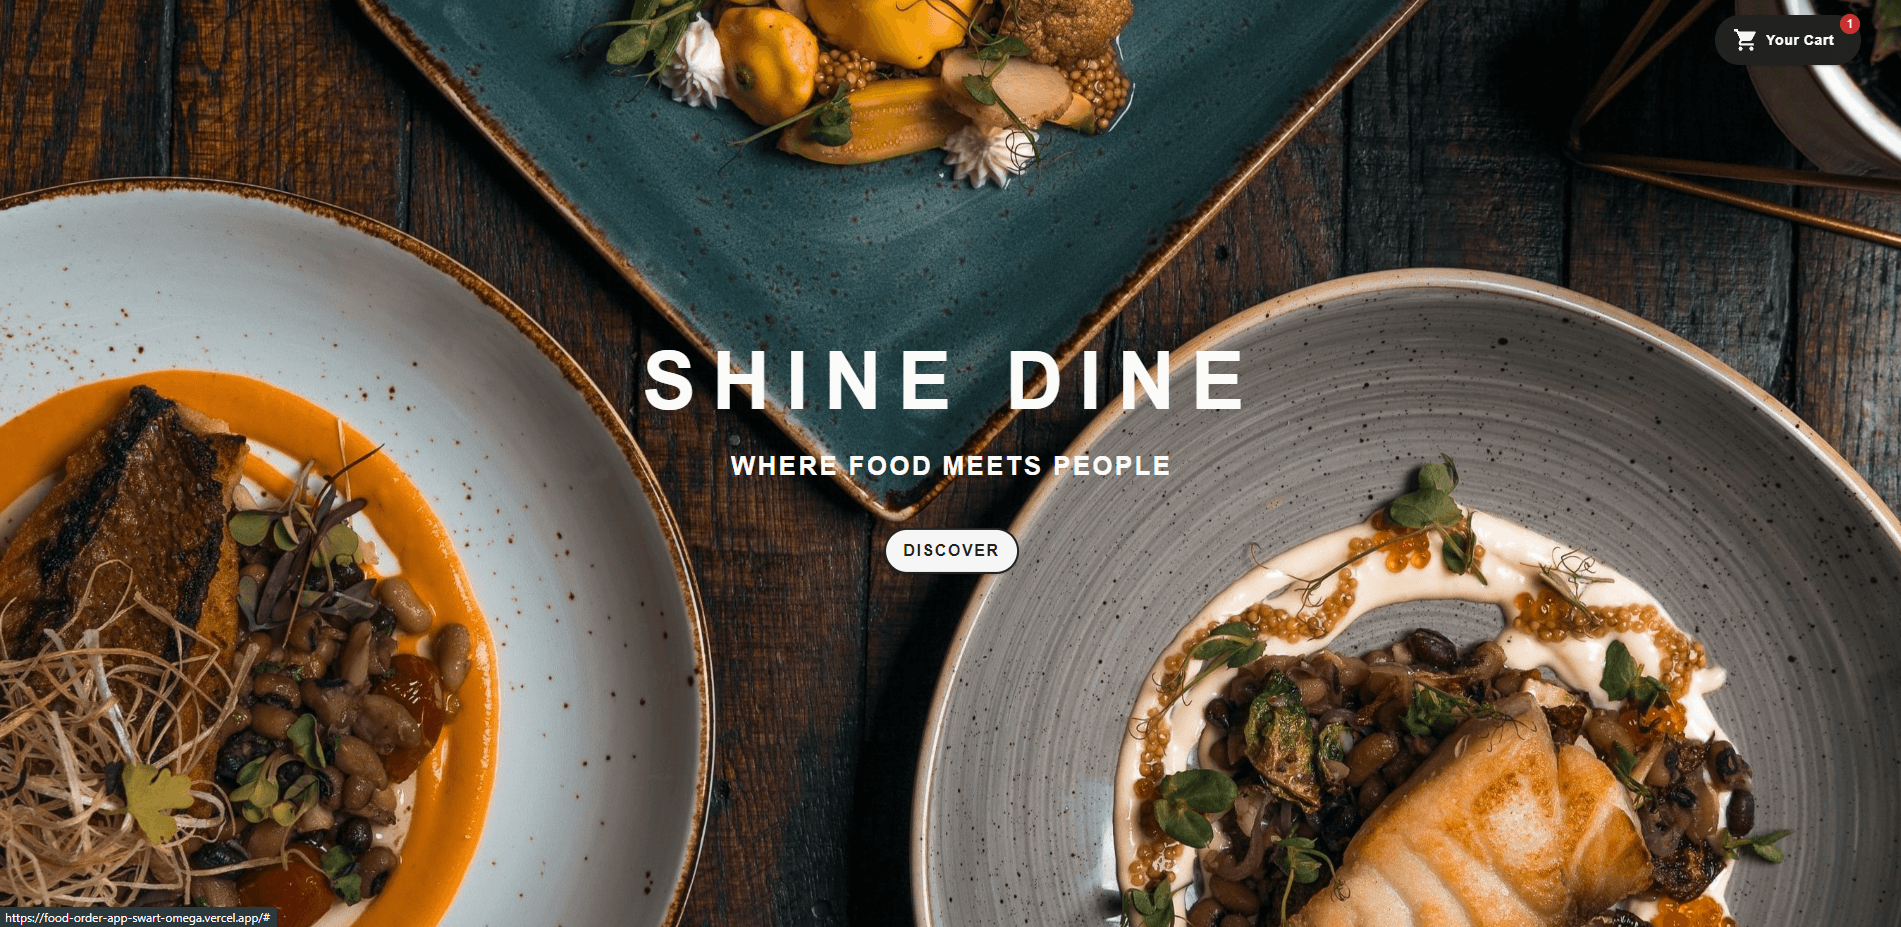Click the word FOOD in the tagline
The image size is (1901, 927).
pyautogui.click(x=890, y=466)
